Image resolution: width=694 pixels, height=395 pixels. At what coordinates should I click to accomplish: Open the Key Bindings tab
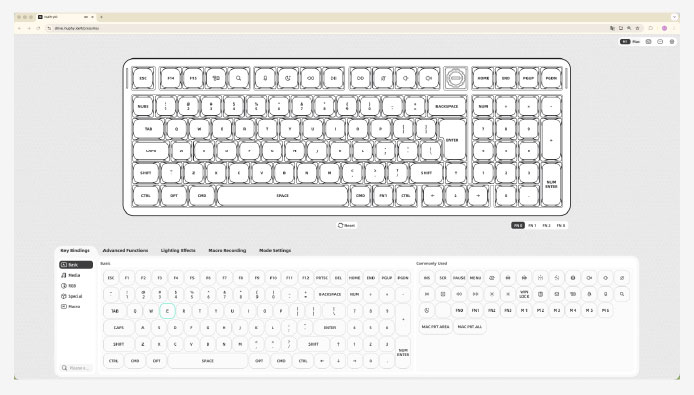coord(75,251)
